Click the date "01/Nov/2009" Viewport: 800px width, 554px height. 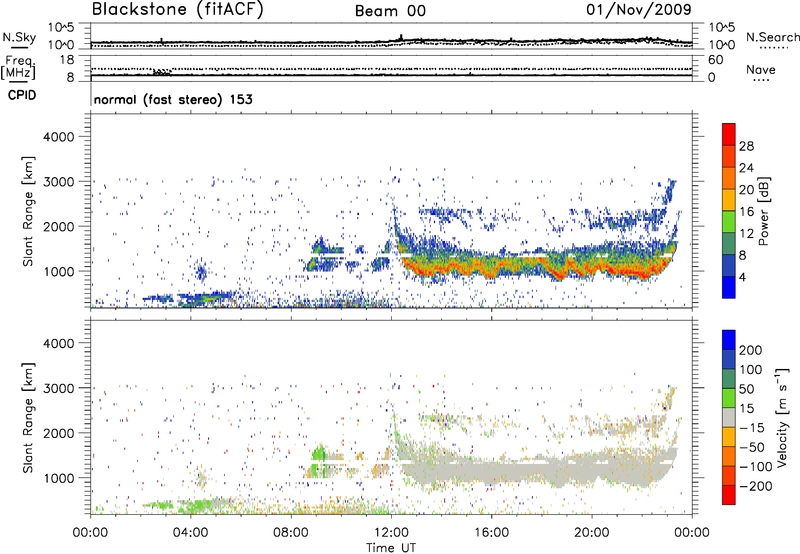click(x=639, y=9)
